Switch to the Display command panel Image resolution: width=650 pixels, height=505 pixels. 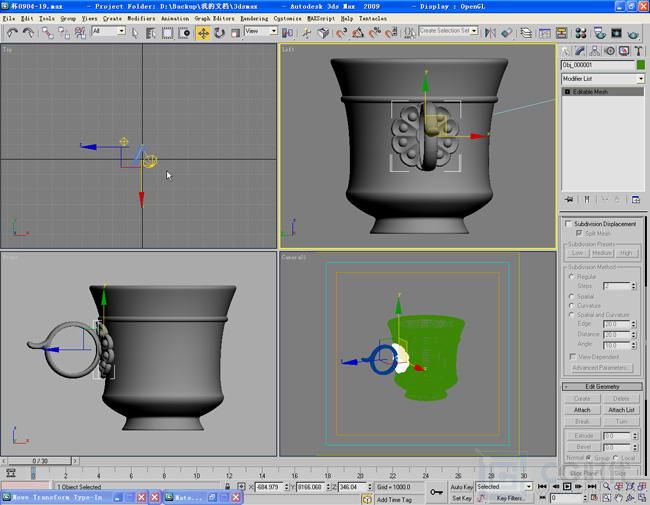(624, 51)
